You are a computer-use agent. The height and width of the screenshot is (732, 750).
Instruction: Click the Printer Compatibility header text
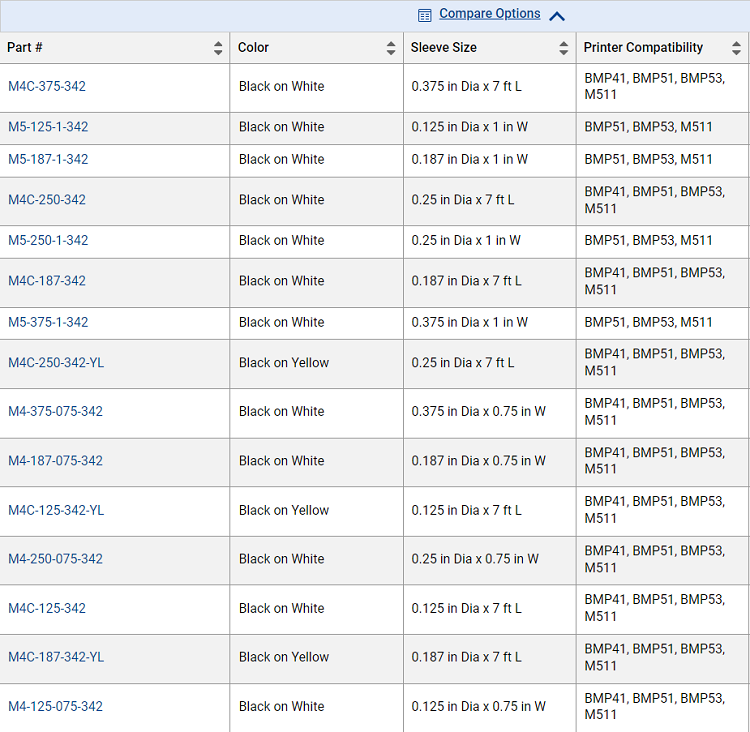643,47
